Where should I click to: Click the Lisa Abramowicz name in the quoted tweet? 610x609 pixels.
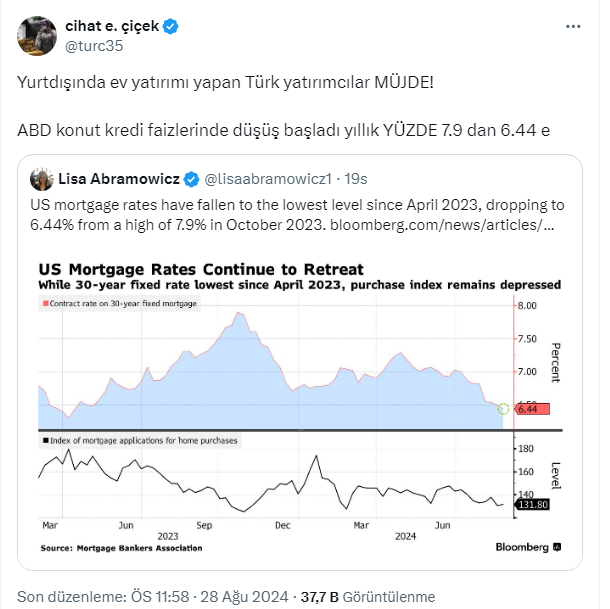(x=118, y=180)
